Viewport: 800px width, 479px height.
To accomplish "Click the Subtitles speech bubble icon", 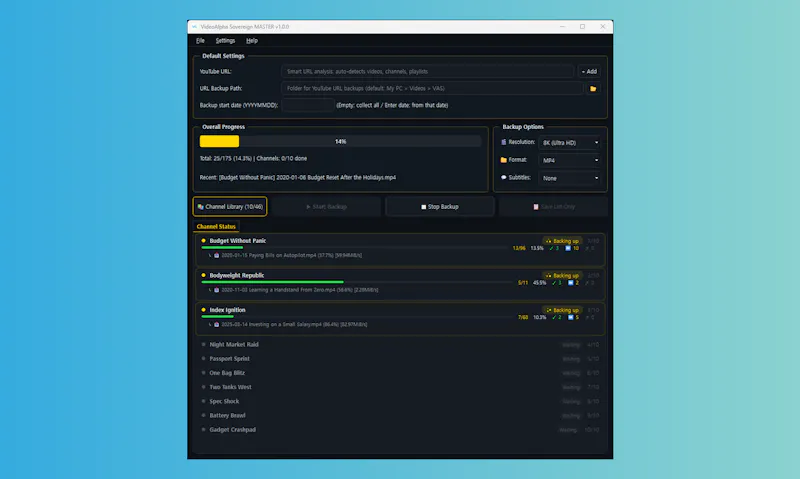I will click(504, 178).
